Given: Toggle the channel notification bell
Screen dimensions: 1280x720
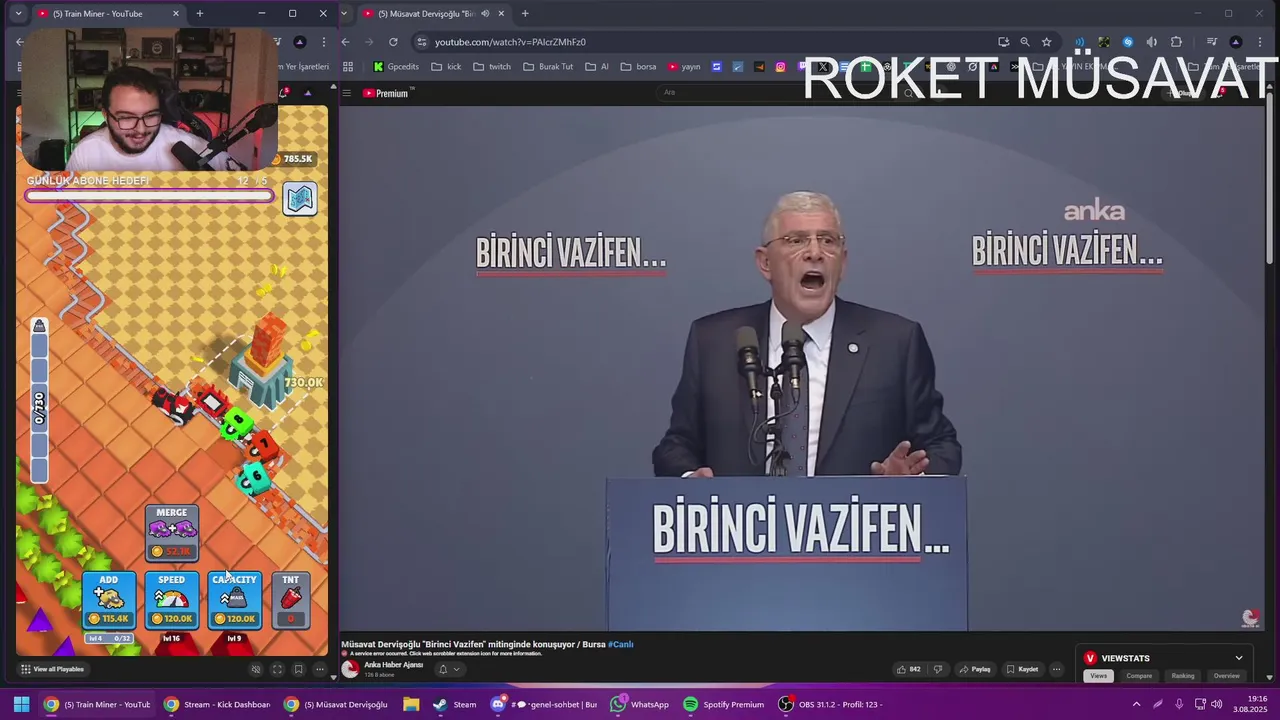Looking at the screenshot, I should (x=443, y=669).
